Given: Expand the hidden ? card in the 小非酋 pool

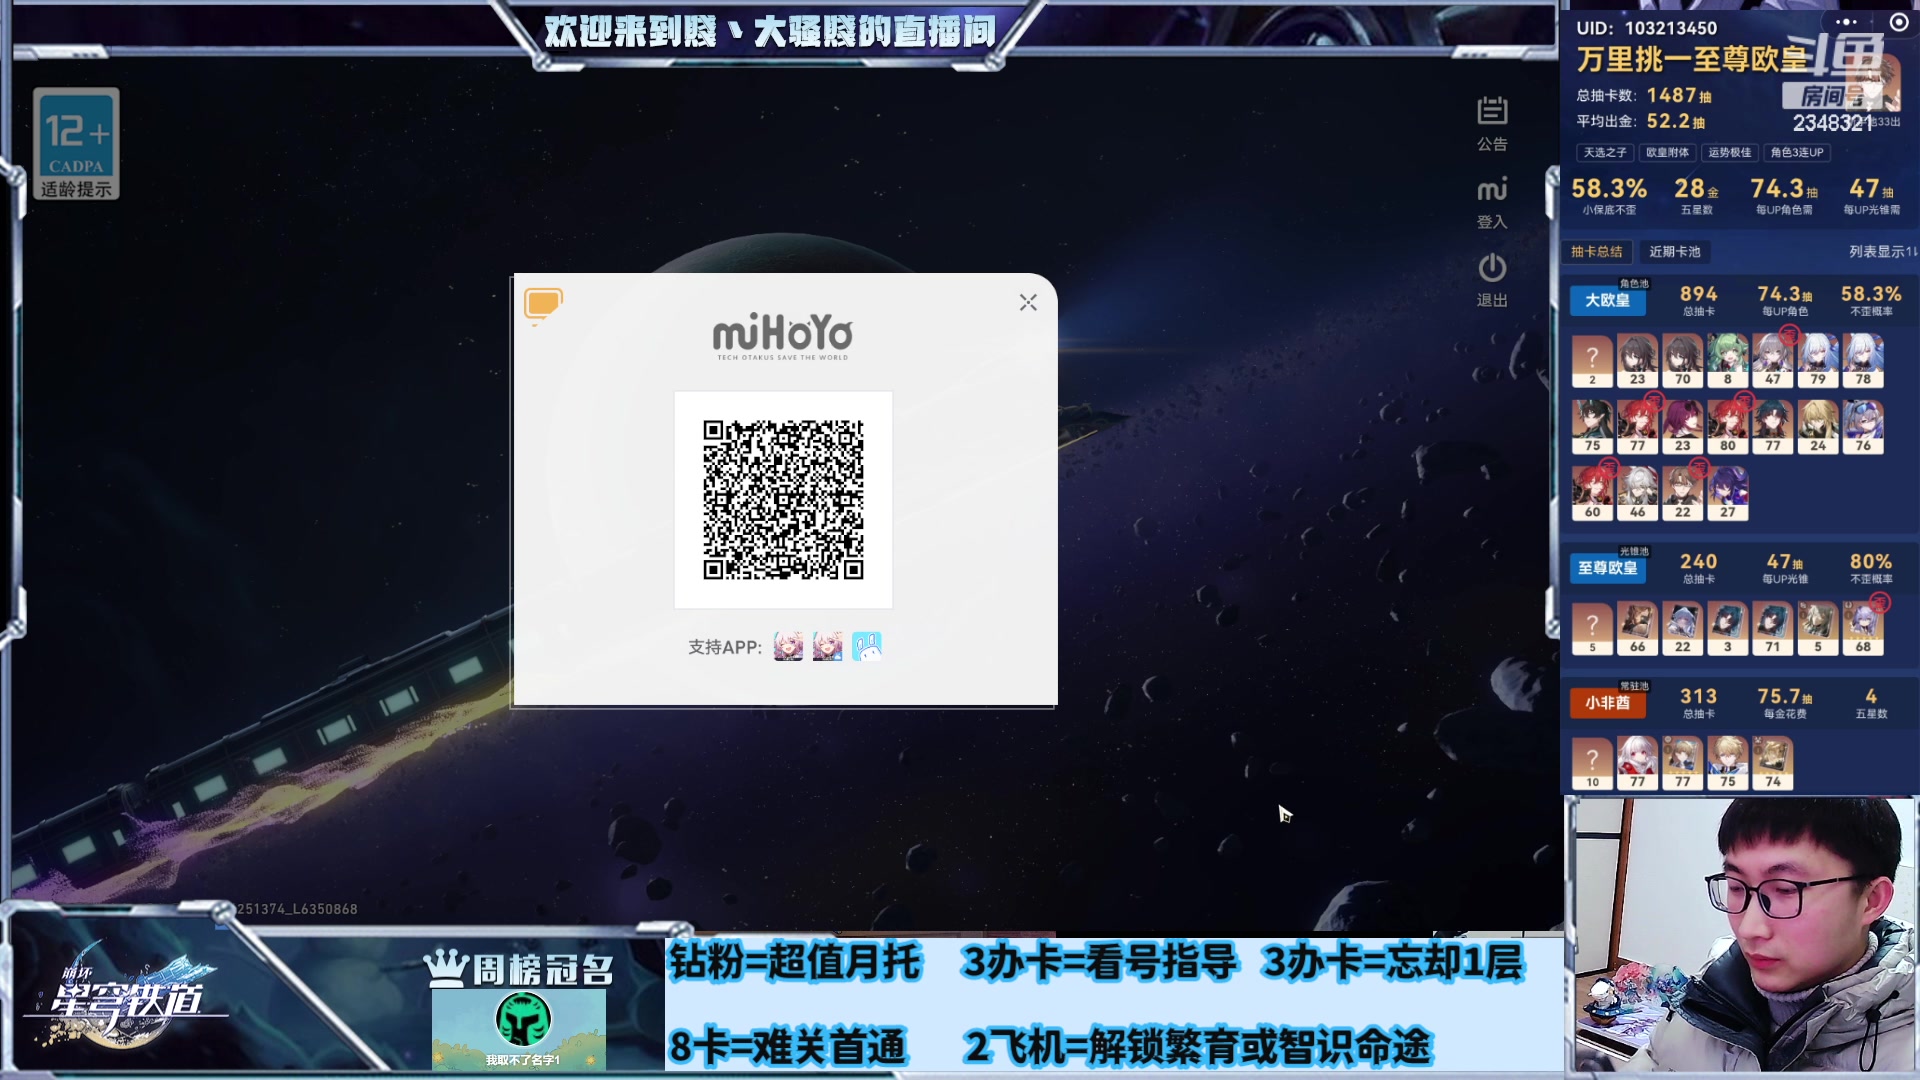Looking at the screenshot, I should pyautogui.click(x=1592, y=757).
